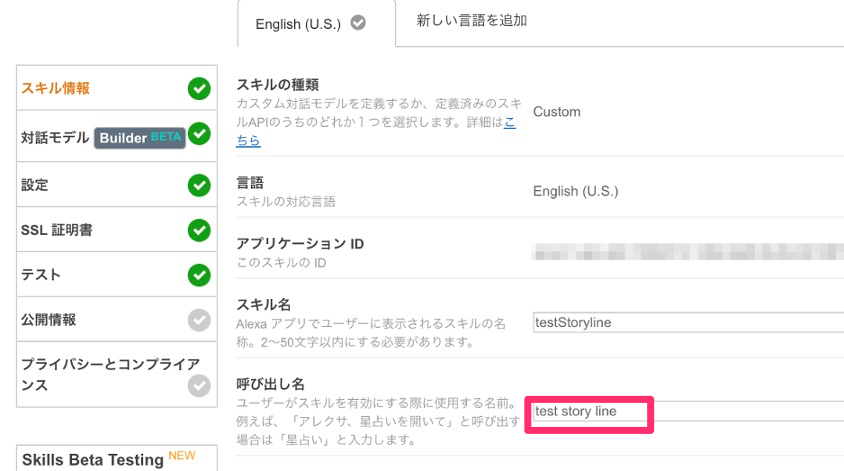Switch to the English (U.S.) language tab
Screen dimensions: 844x471
click(300, 23)
